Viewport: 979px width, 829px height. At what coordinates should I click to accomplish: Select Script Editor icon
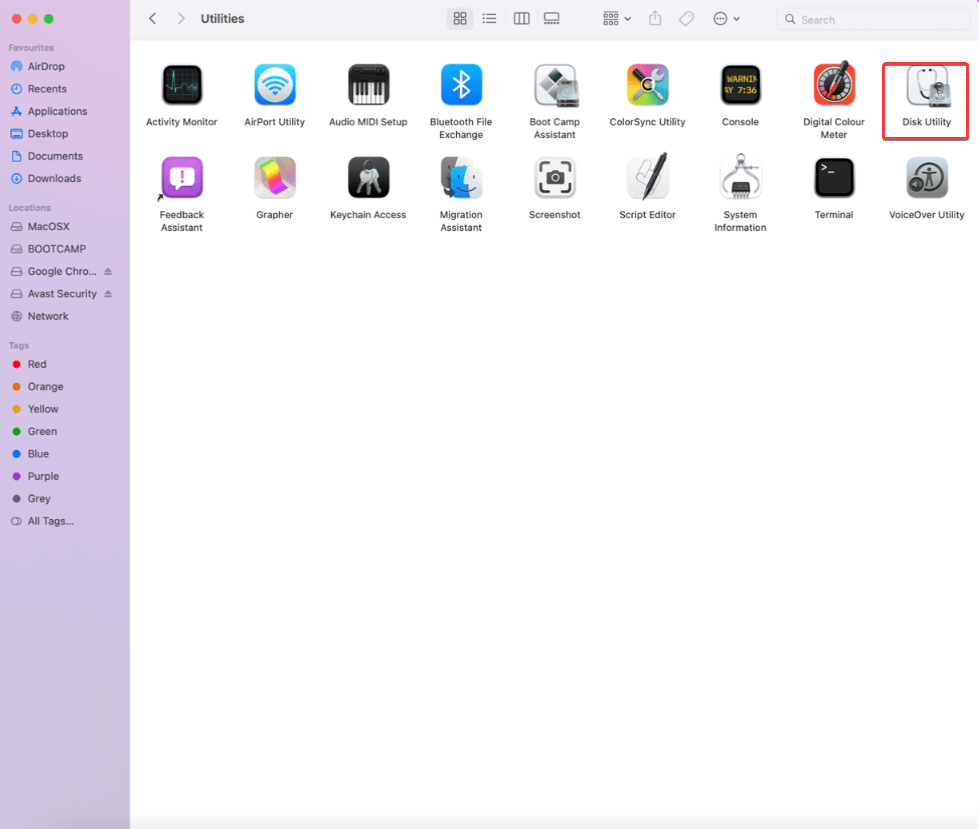pyautogui.click(x=647, y=177)
